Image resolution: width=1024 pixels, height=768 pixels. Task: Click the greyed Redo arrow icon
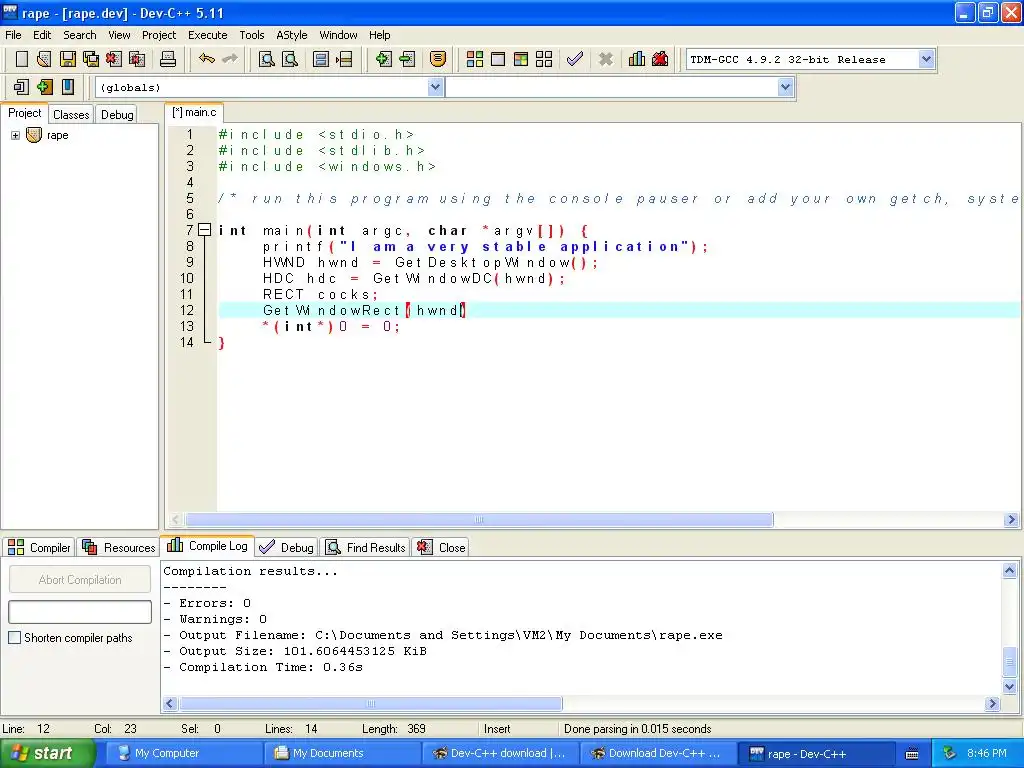tap(230, 59)
